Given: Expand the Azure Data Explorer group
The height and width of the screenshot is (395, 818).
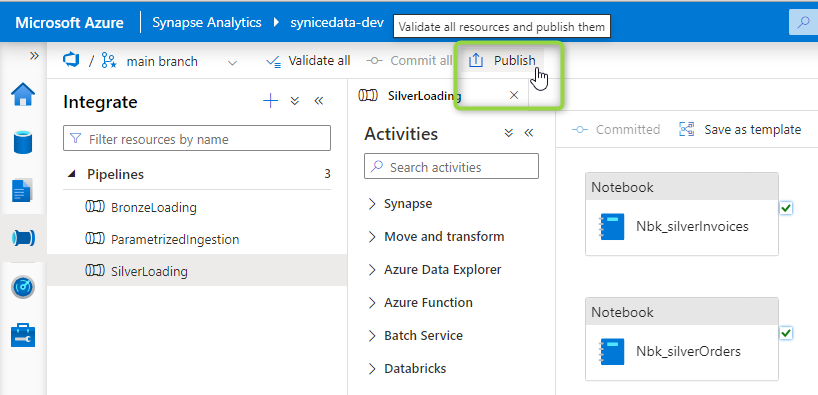Looking at the screenshot, I should (x=372, y=270).
